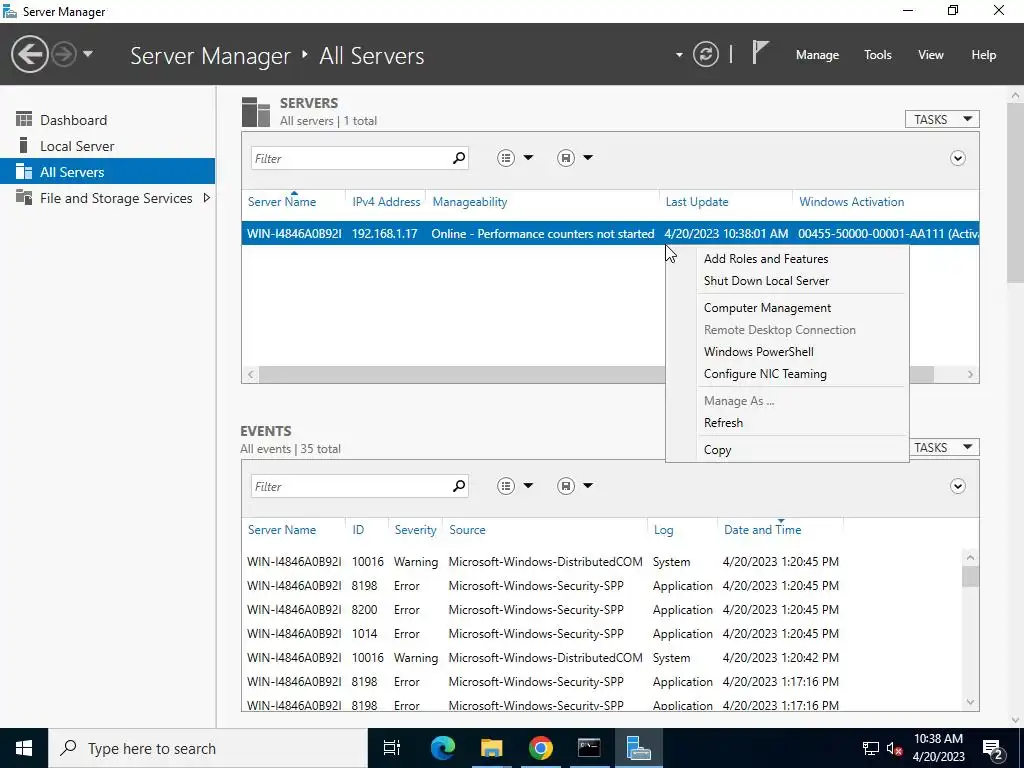Select Configure NIC Teaming
This screenshot has height=768, width=1024.
765,374
